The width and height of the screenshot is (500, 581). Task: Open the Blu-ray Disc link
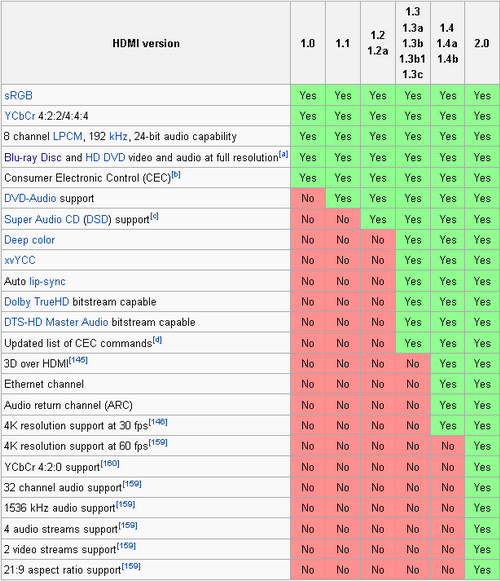point(33,157)
